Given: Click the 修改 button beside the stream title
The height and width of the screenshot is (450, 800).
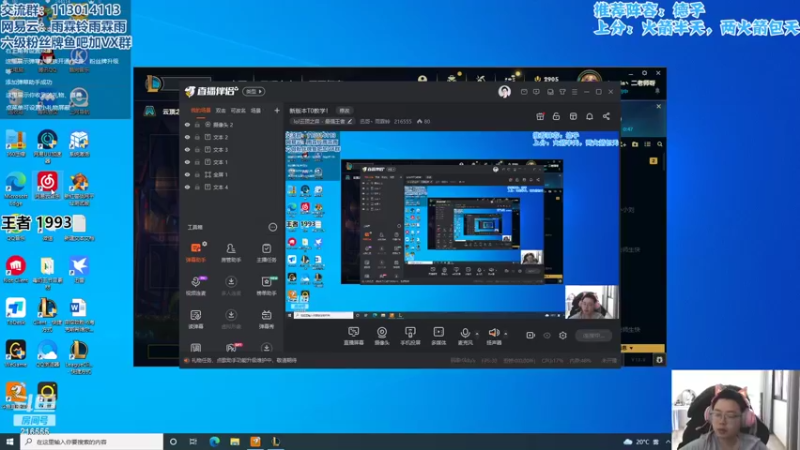Looking at the screenshot, I should (344, 110).
